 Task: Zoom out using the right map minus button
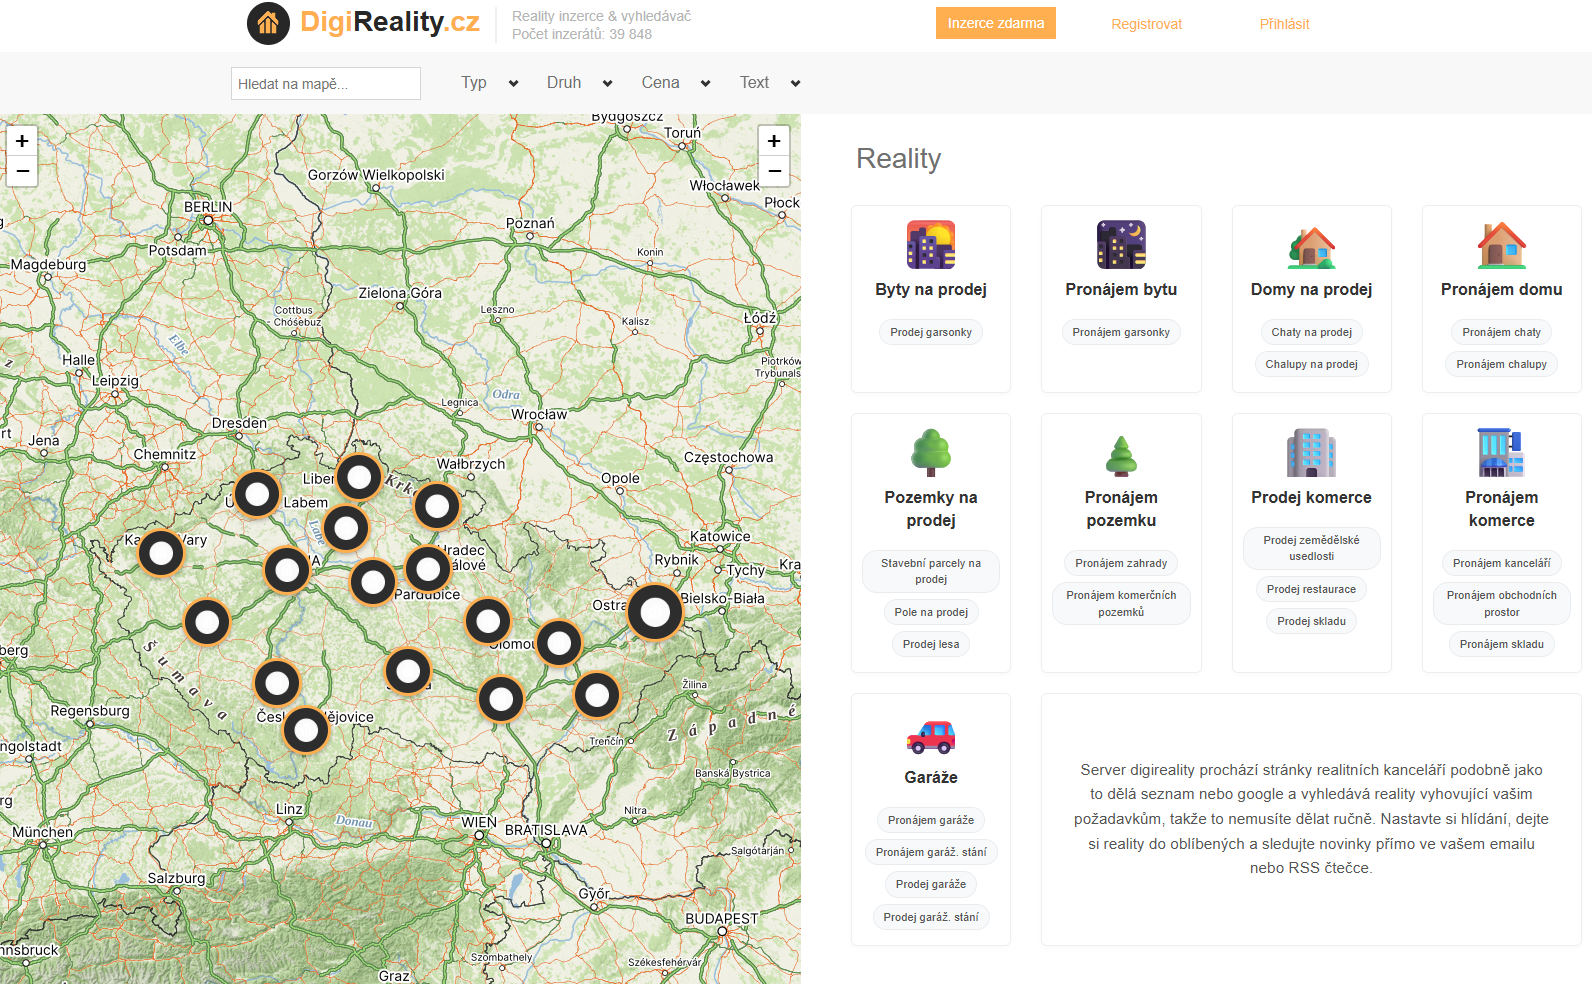774,171
